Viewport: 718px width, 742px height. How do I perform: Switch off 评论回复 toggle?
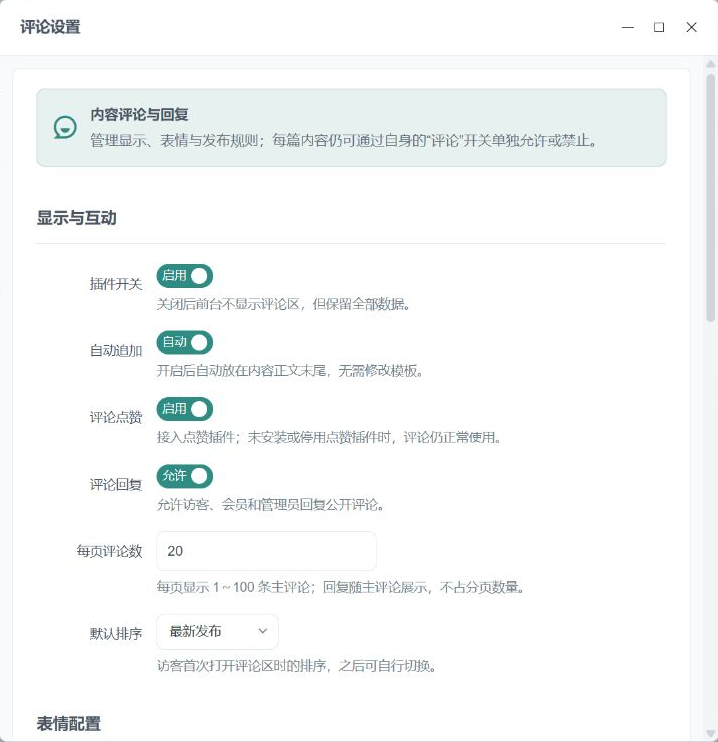[x=185, y=476]
